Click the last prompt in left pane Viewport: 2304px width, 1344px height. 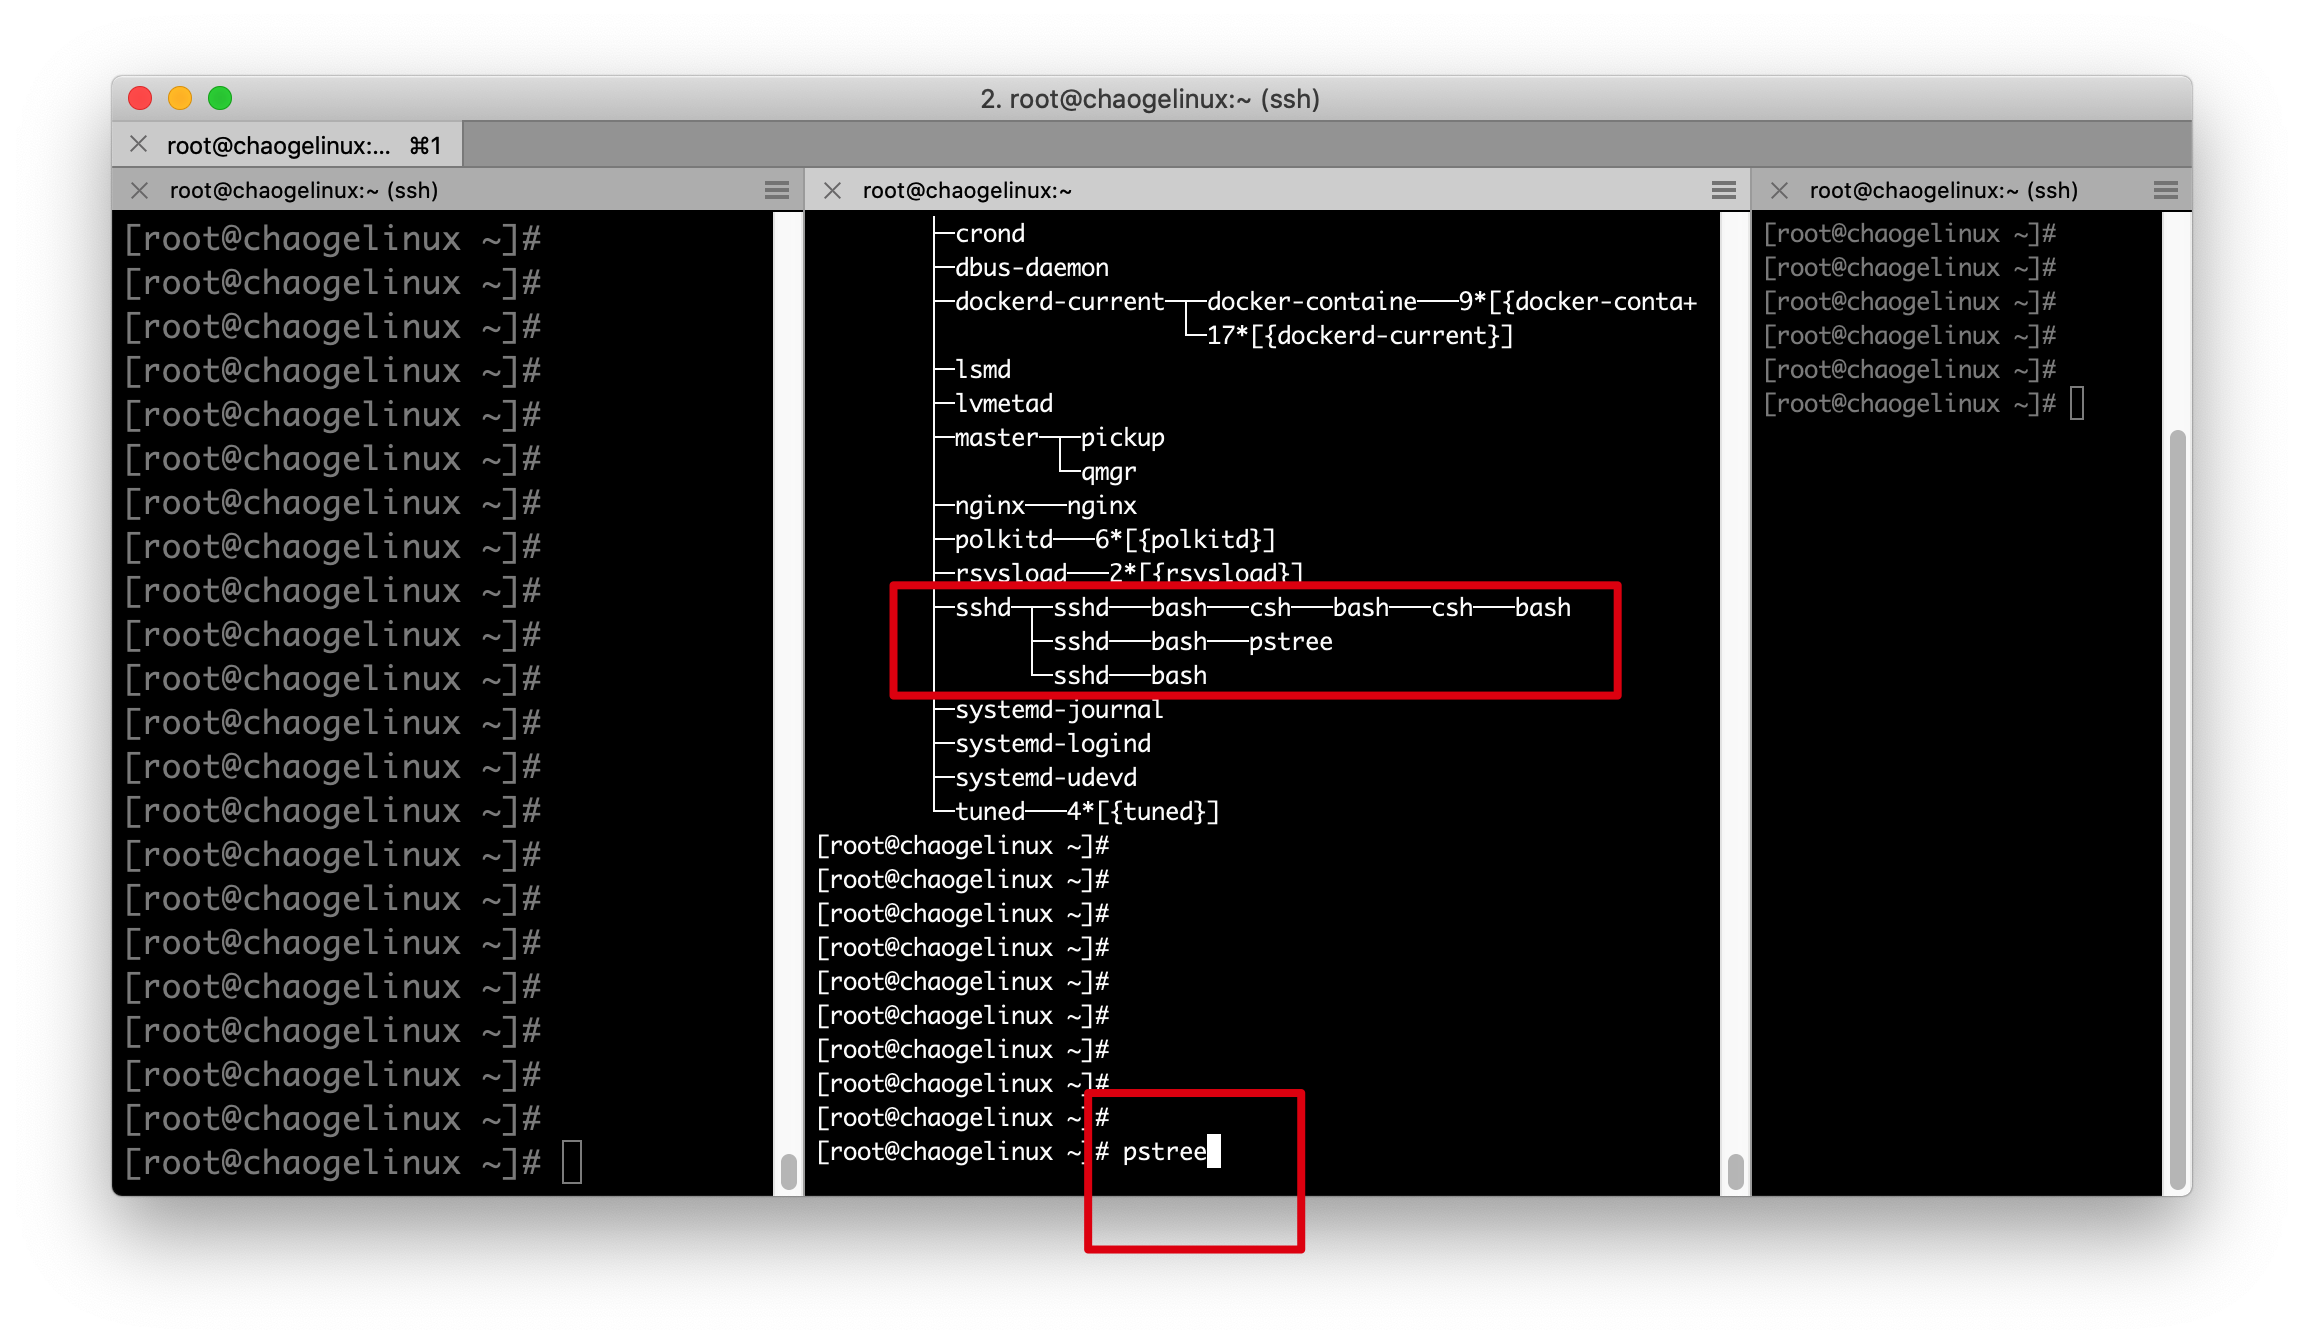[x=333, y=1163]
